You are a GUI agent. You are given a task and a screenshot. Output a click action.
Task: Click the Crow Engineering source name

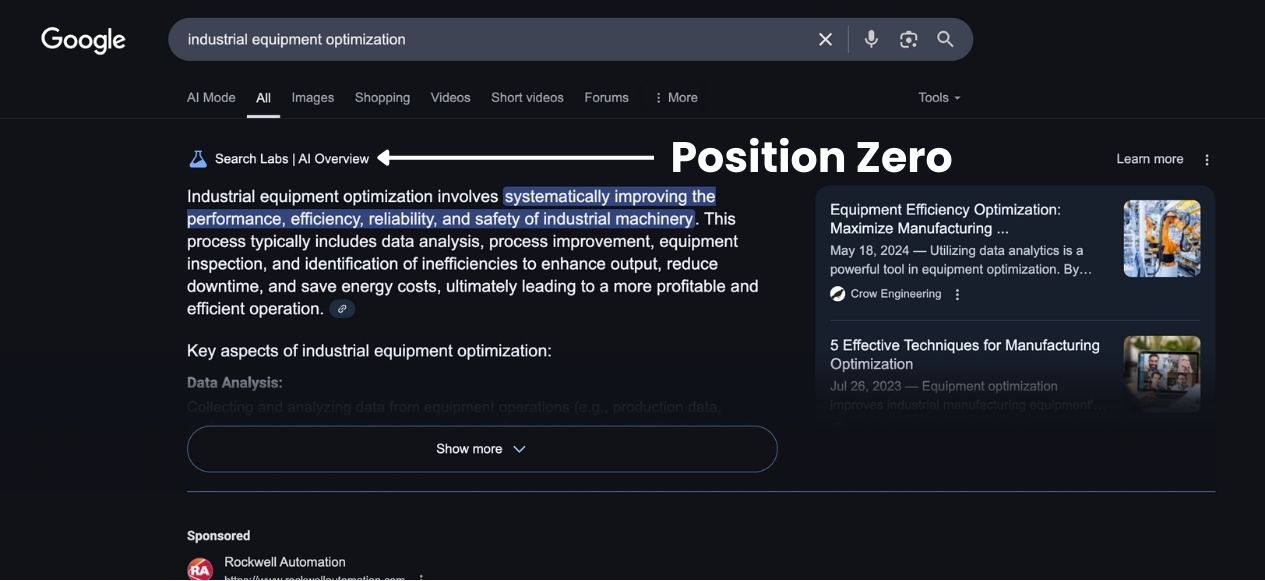[895, 294]
